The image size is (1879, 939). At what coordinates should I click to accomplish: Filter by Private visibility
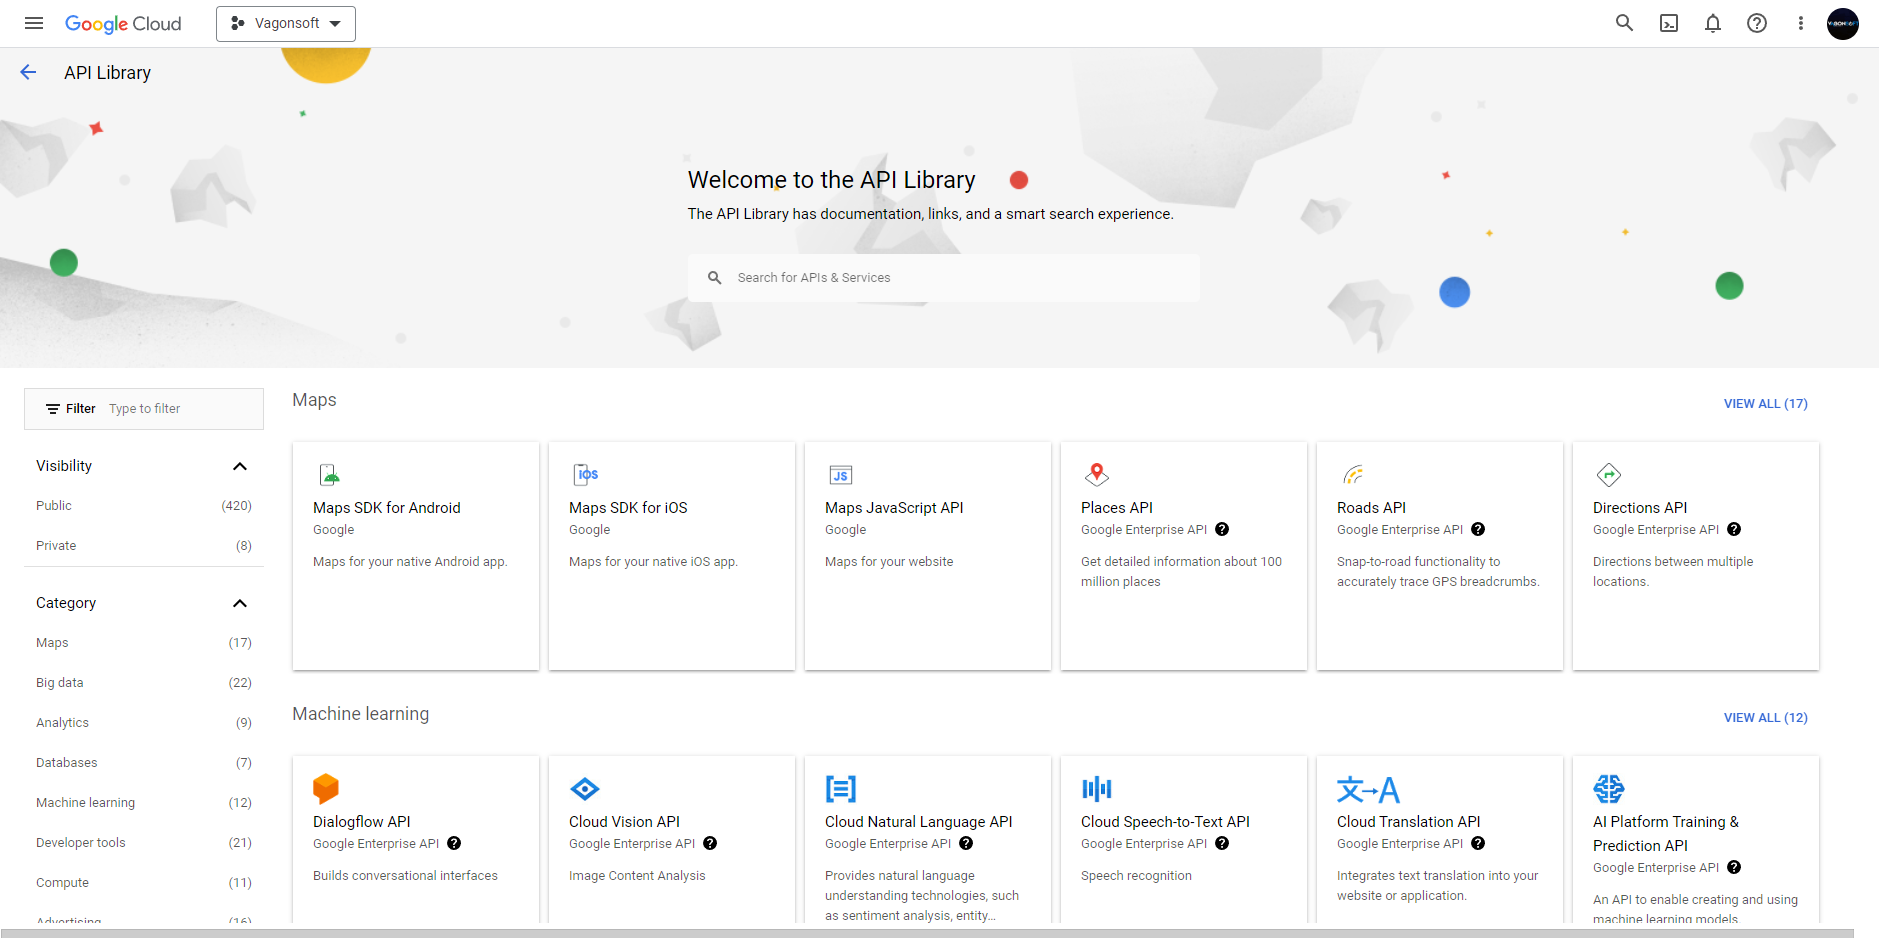pos(144,546)
